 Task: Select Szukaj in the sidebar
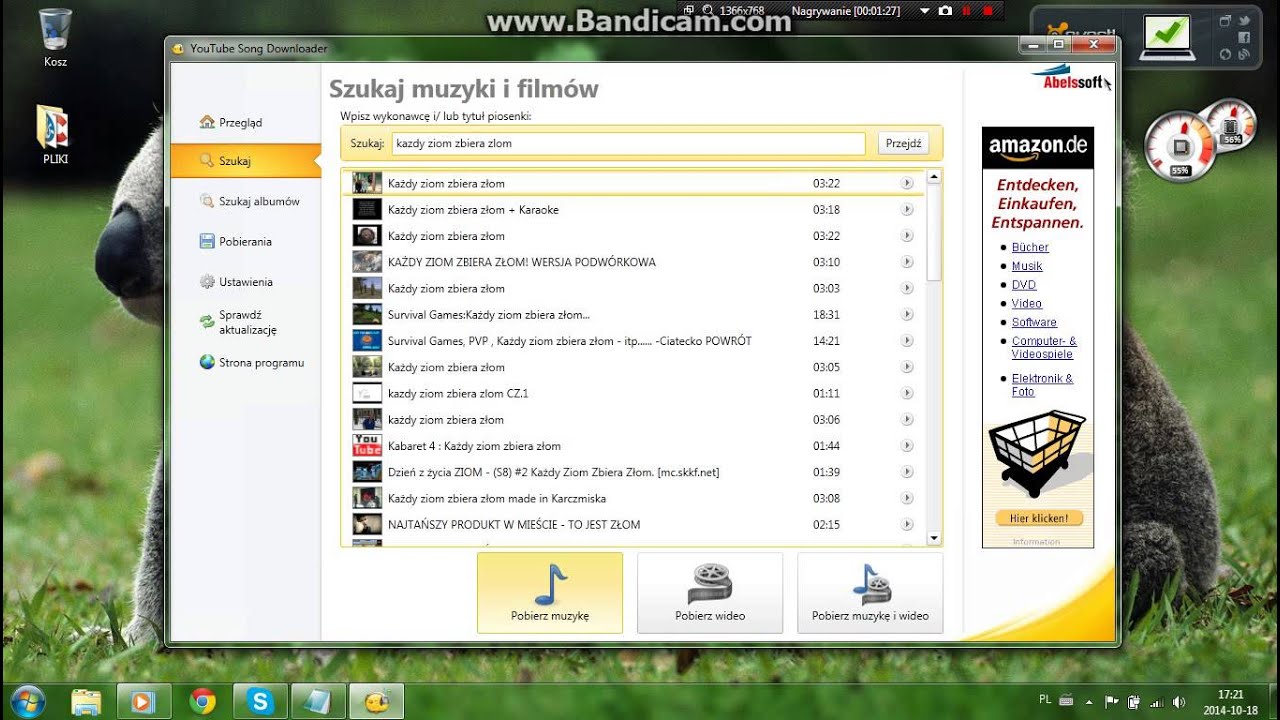click(245, 161)
